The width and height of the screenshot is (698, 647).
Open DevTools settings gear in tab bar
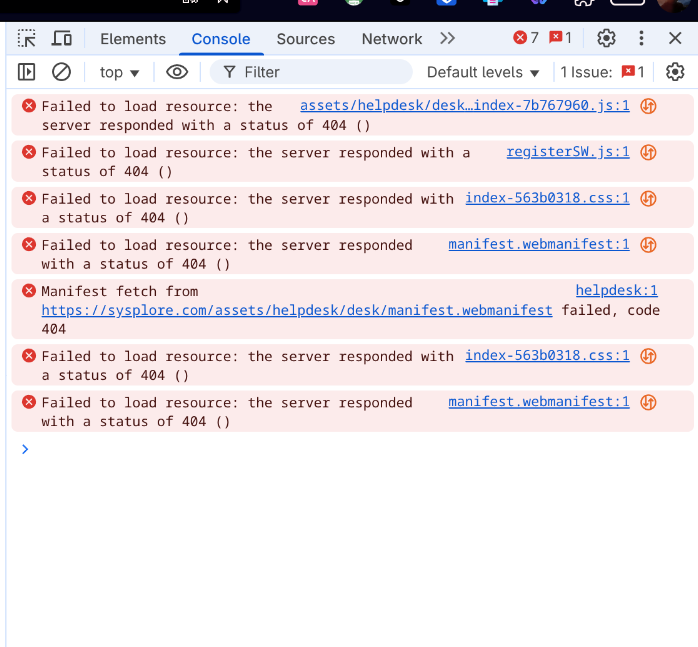pyautogui.click(x=606, y=38)
